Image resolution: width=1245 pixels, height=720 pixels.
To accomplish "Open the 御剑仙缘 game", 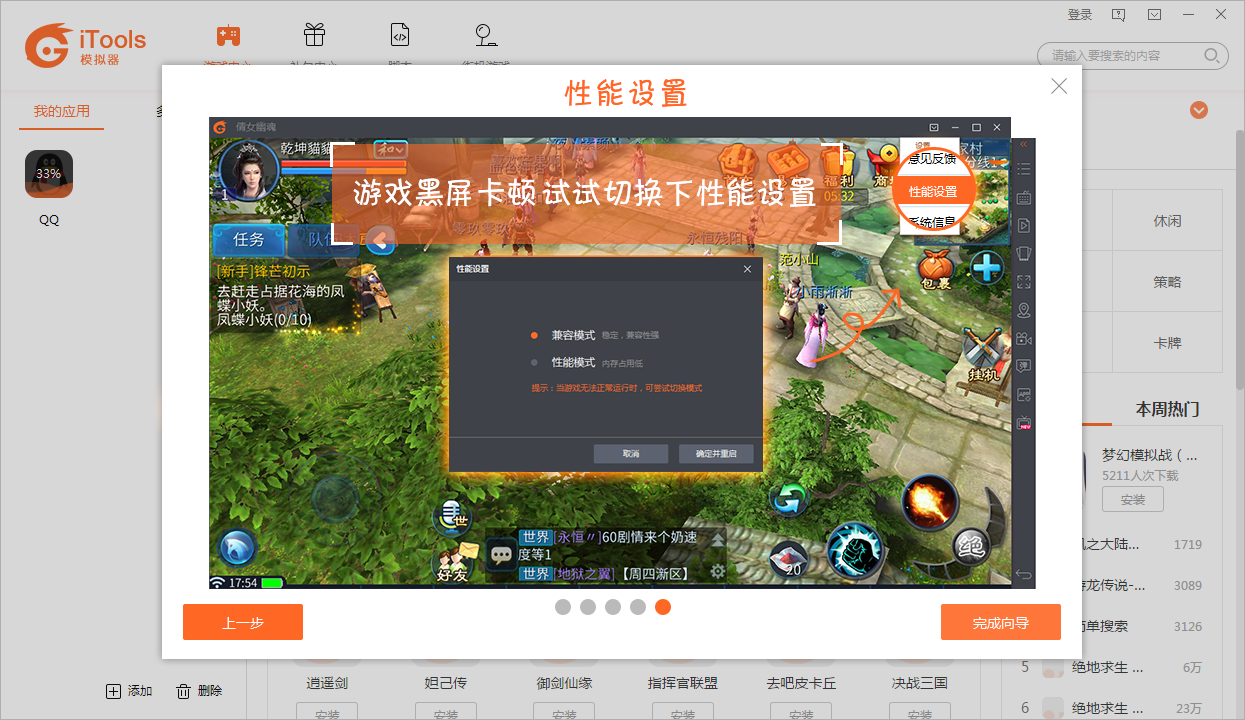I will [564, 684].
